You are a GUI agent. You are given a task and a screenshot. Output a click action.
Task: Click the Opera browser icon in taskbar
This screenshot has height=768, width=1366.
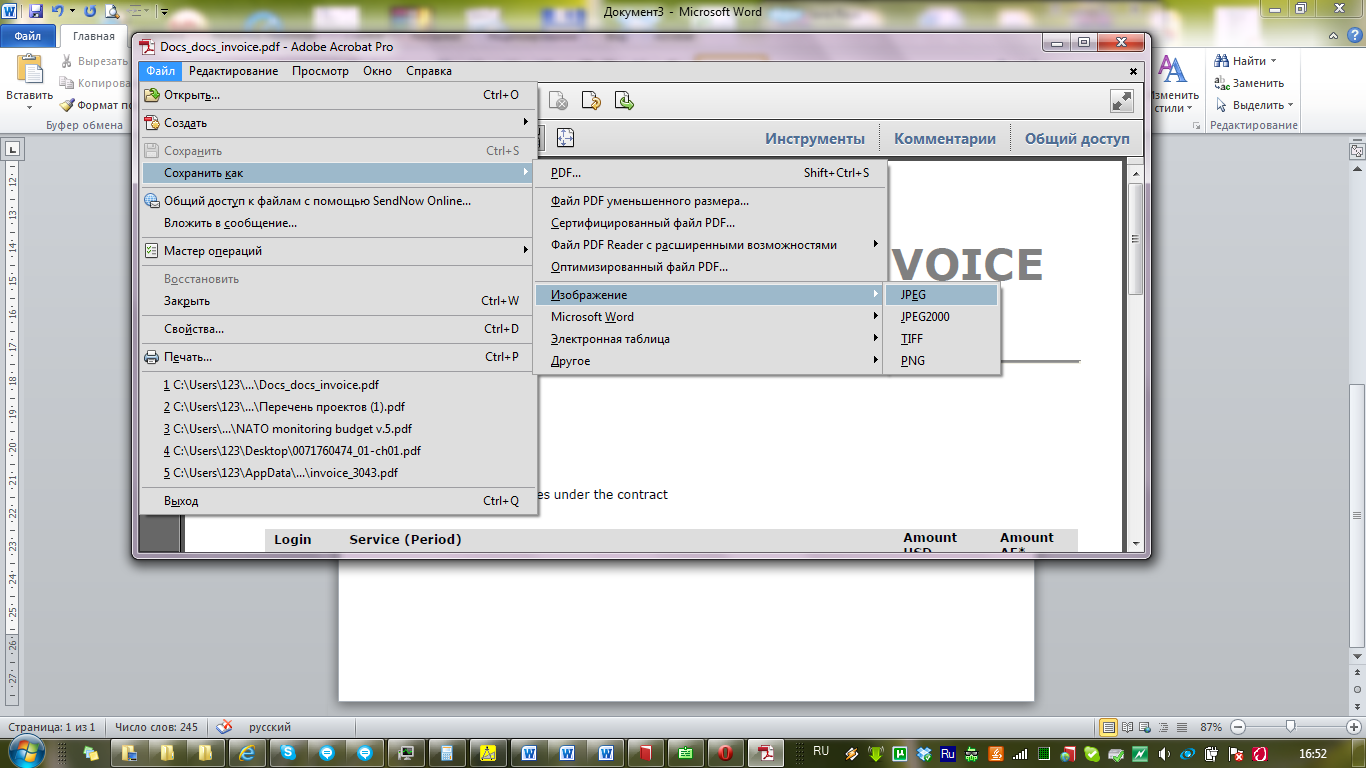pyautogui.click(x=726, y=753)
